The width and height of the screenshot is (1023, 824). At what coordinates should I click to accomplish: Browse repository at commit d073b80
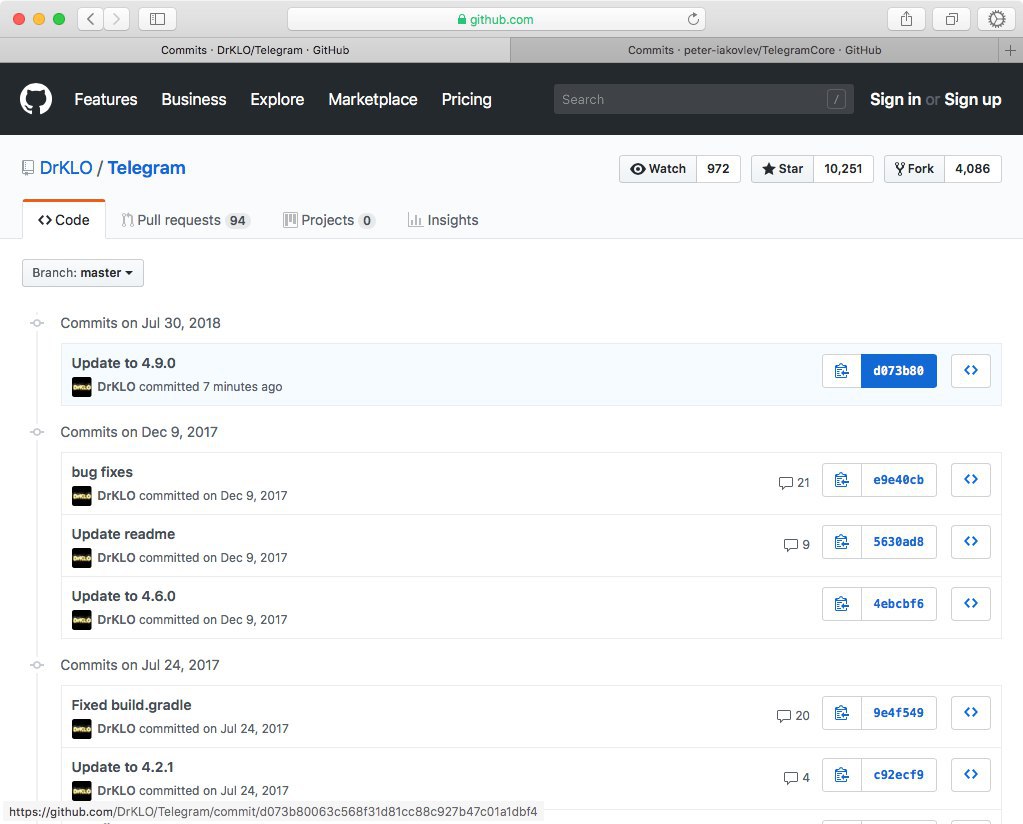coord(970,370)
